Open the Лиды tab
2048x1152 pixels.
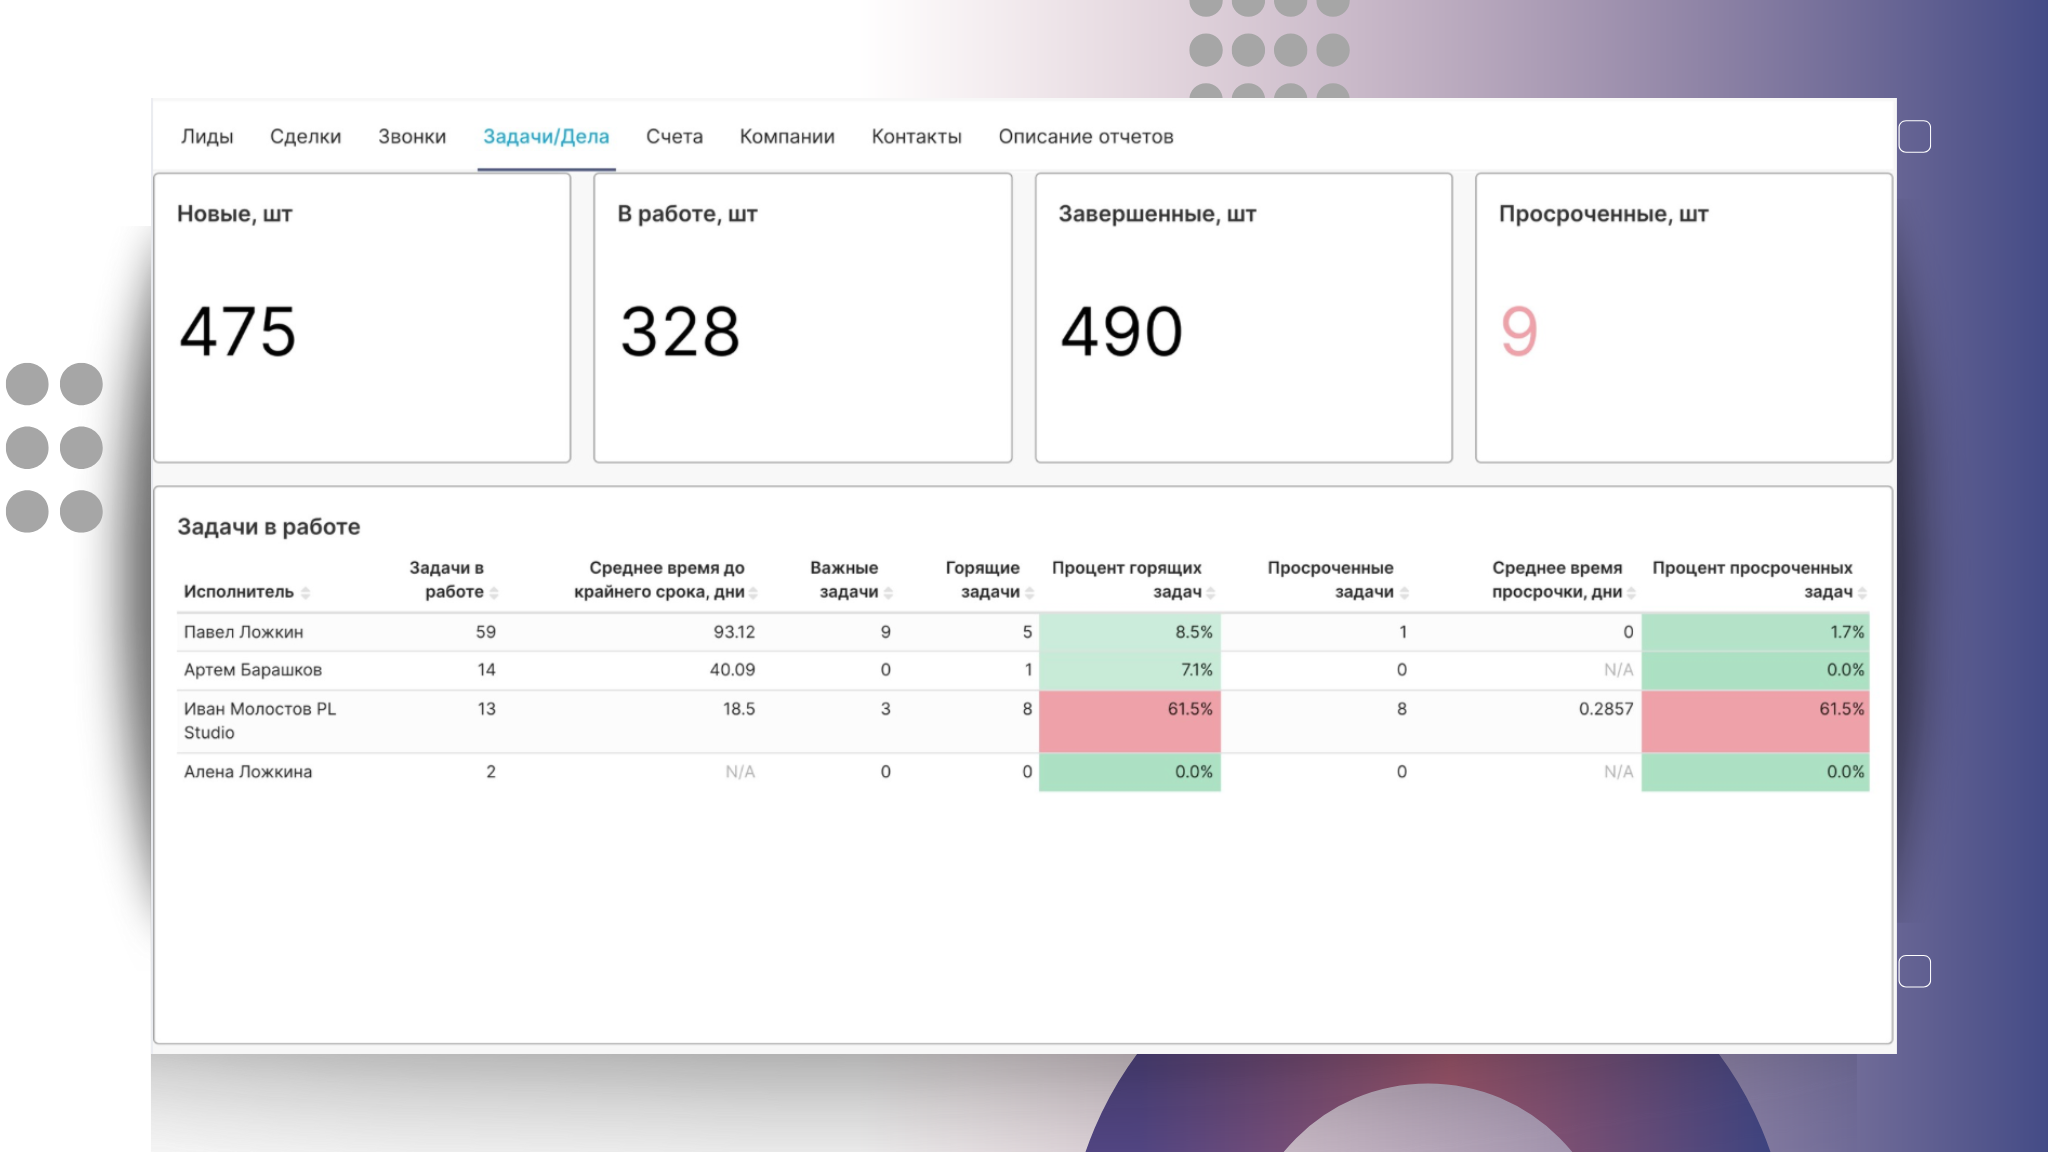tap(207, 137)
